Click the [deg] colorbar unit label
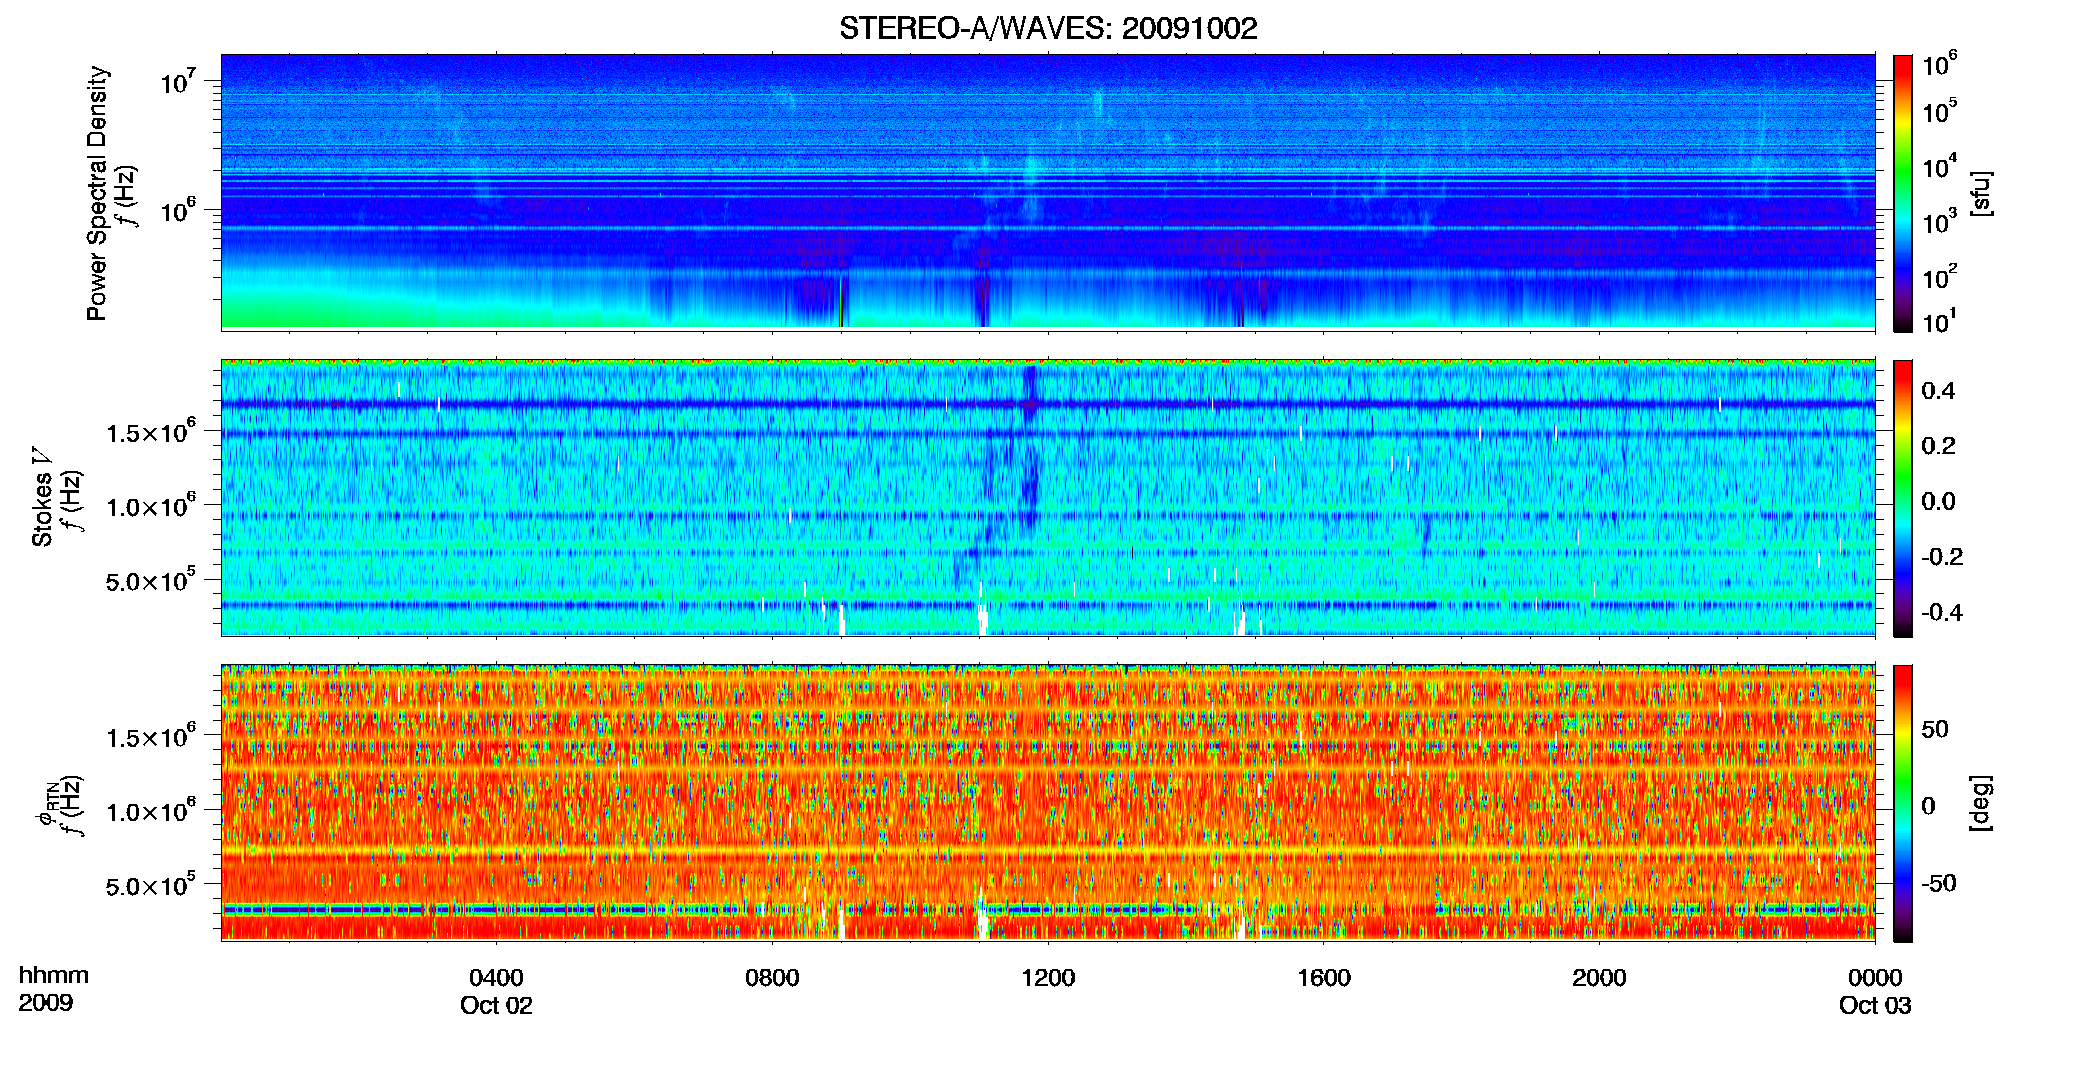2096x1080 pixels. 1981,803
